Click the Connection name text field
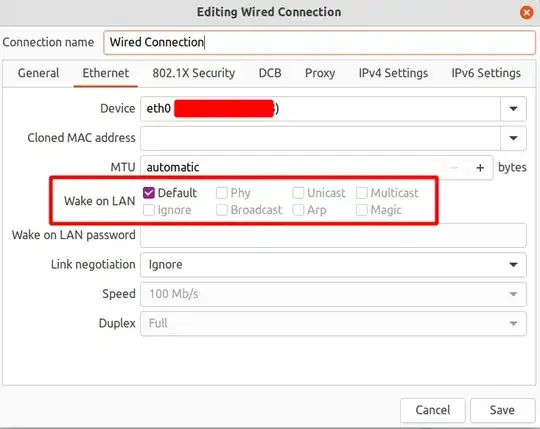This screenshot has width=540, height=429. [319, 42]
